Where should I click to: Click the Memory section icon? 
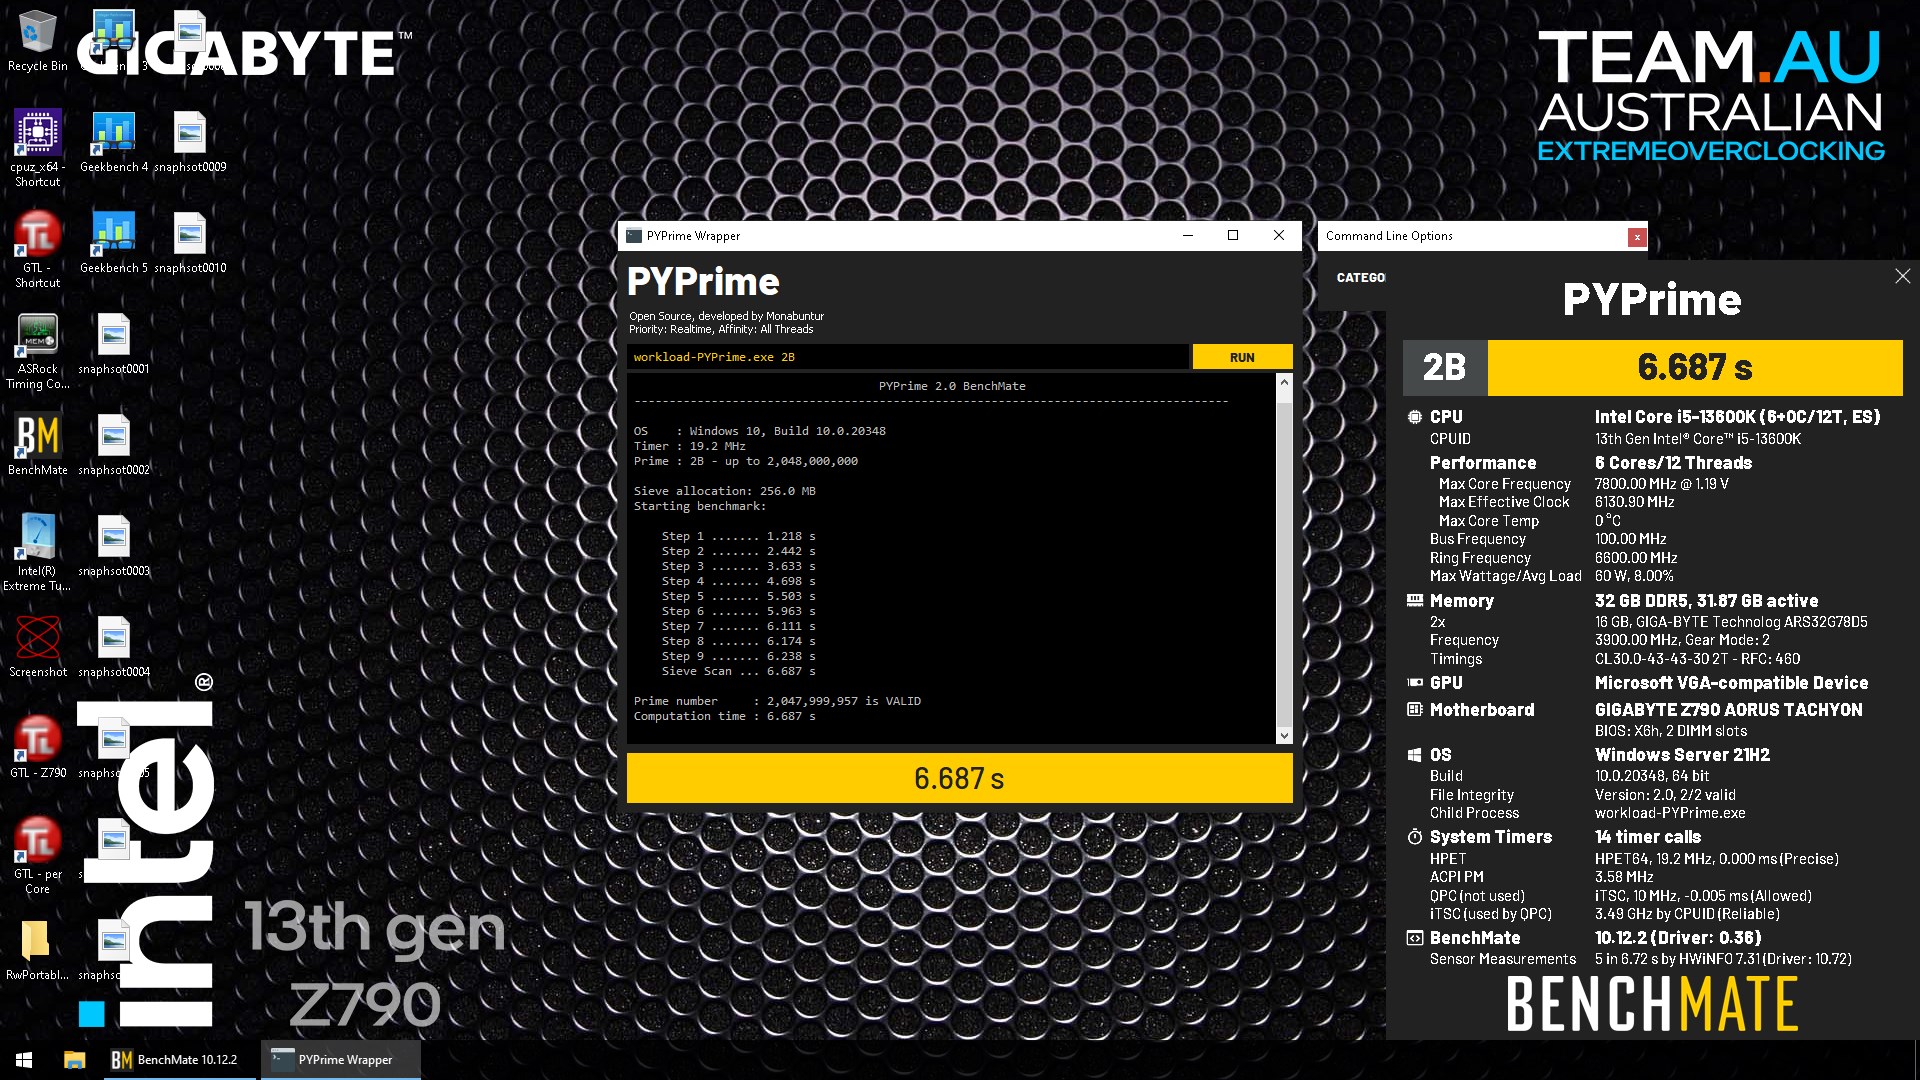tap(1414, 601)
